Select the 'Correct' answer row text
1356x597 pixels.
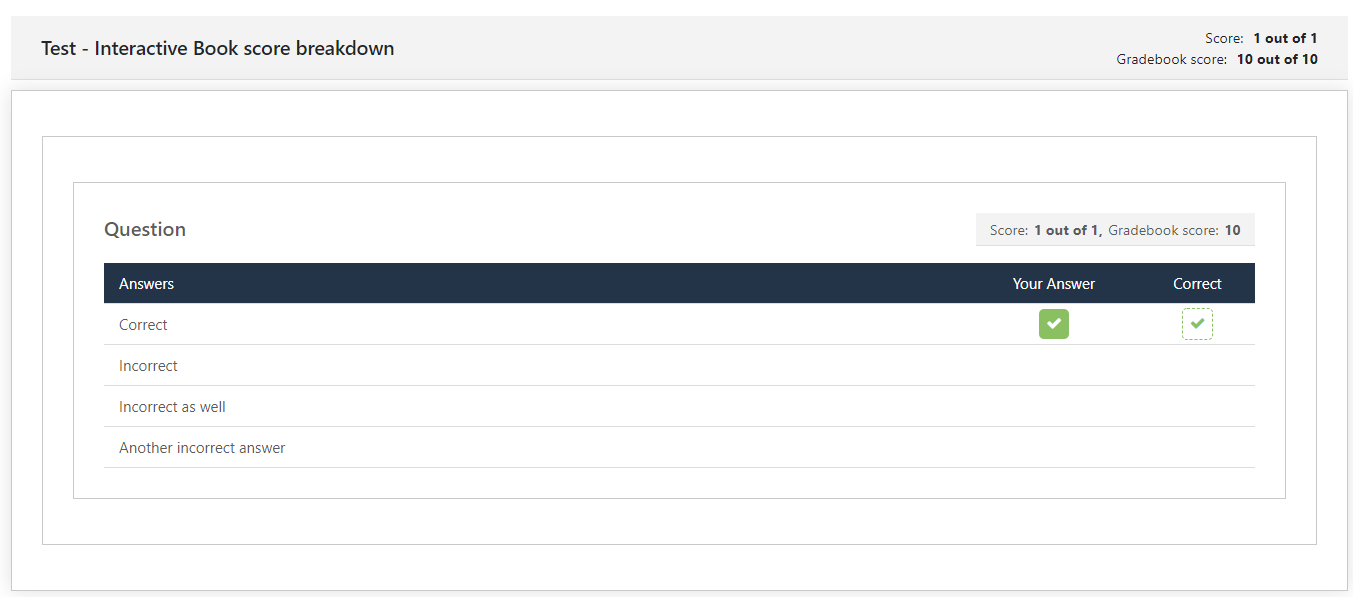tap(143, 325)
